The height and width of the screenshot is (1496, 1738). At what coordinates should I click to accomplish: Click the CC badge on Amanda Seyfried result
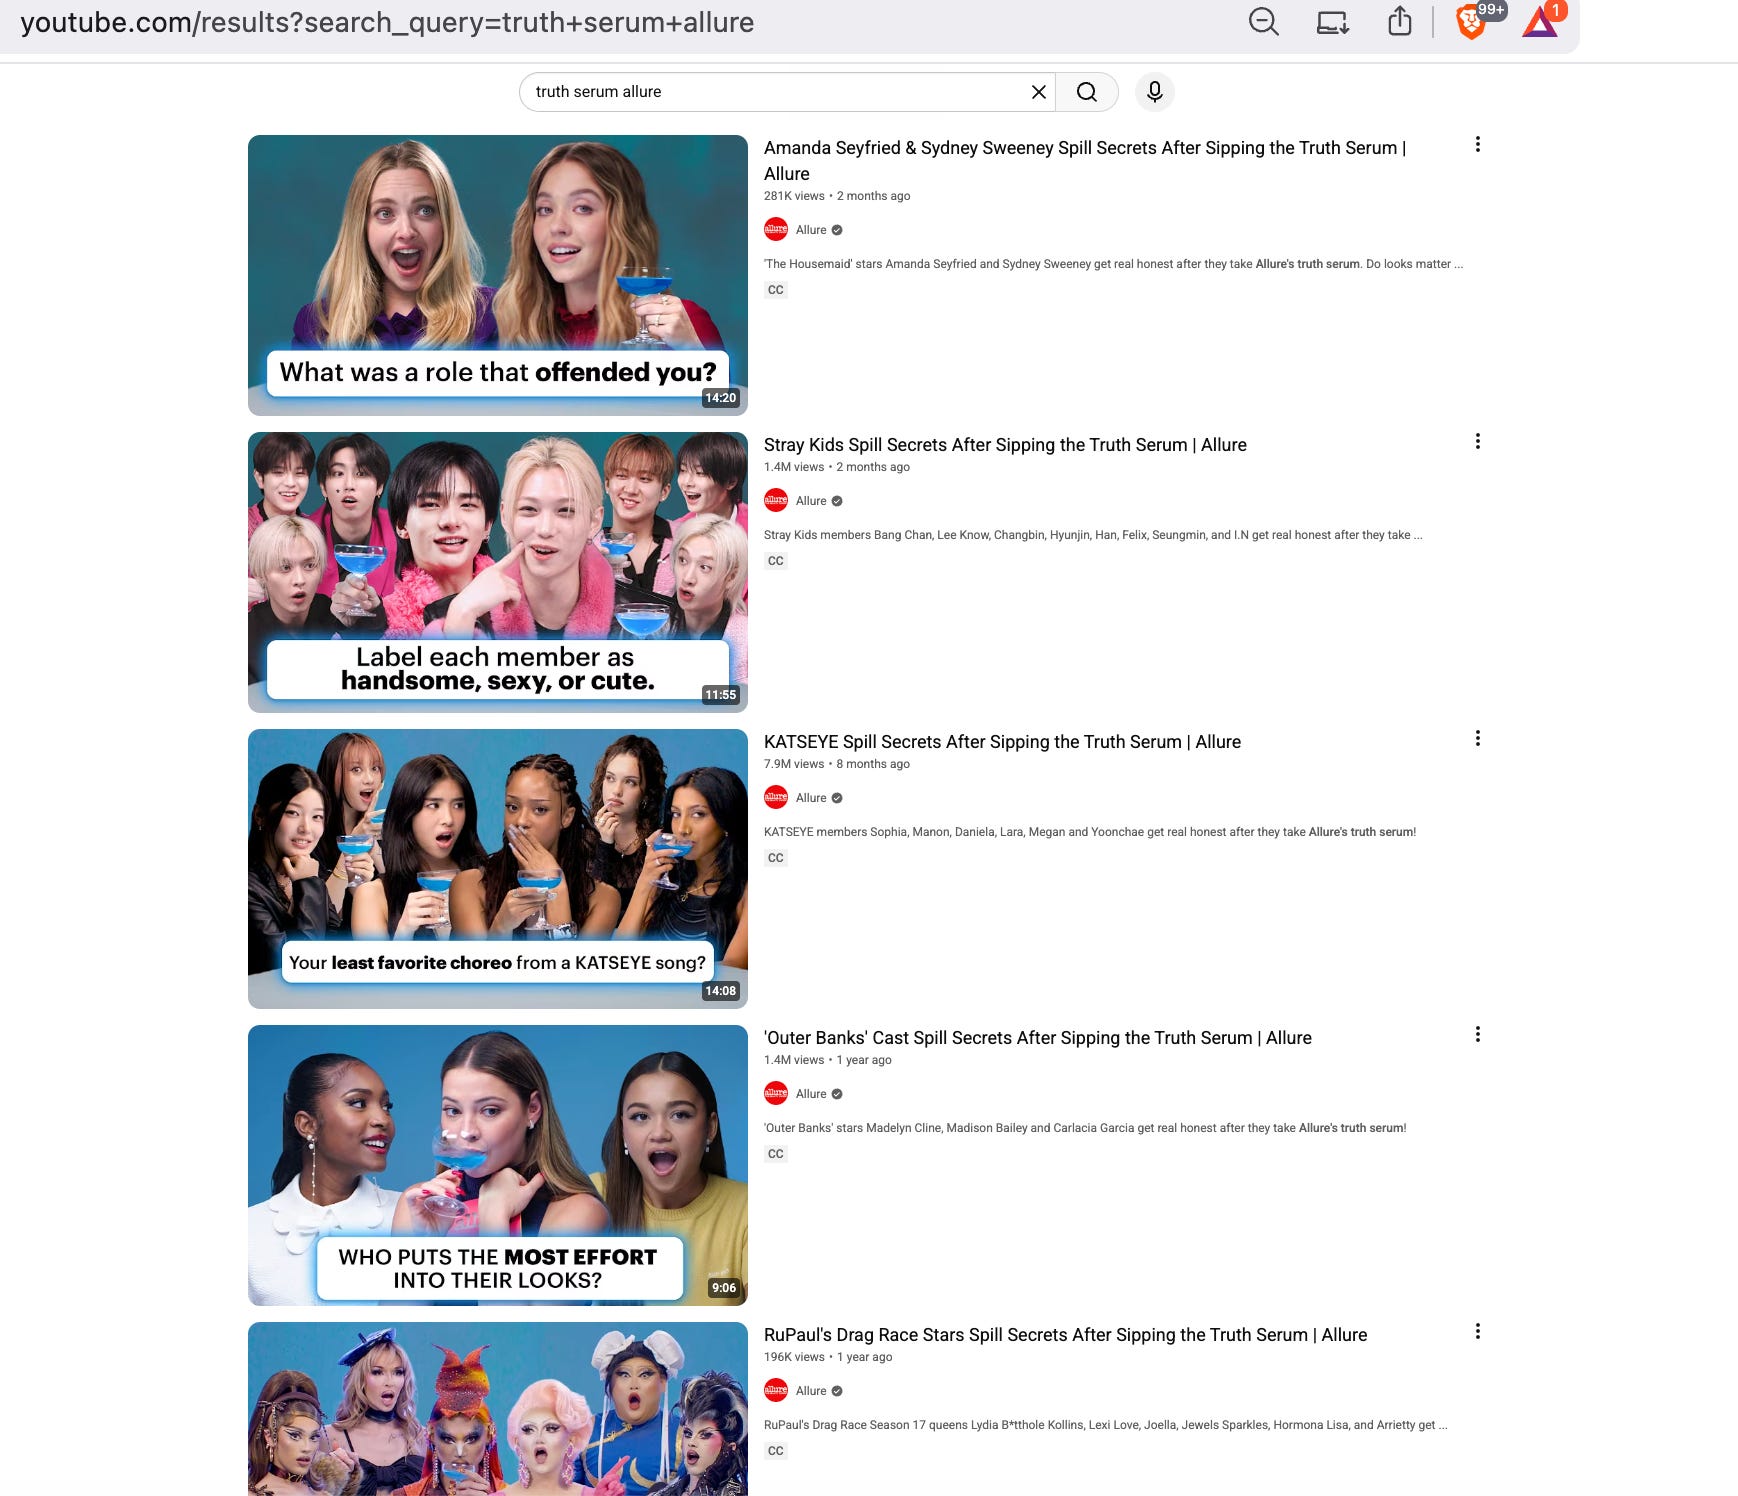(776, 290)
